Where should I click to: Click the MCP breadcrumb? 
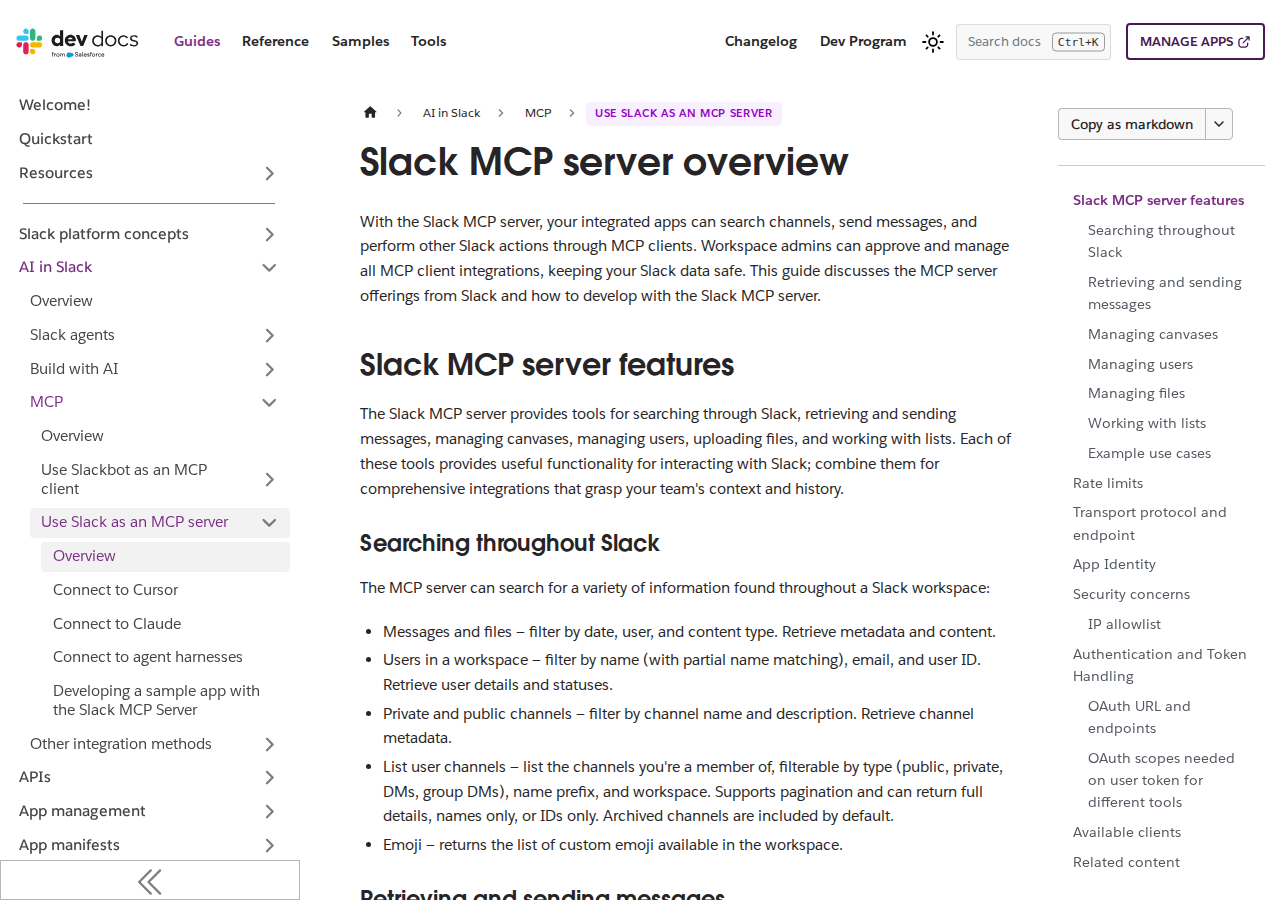coord(538,113)
